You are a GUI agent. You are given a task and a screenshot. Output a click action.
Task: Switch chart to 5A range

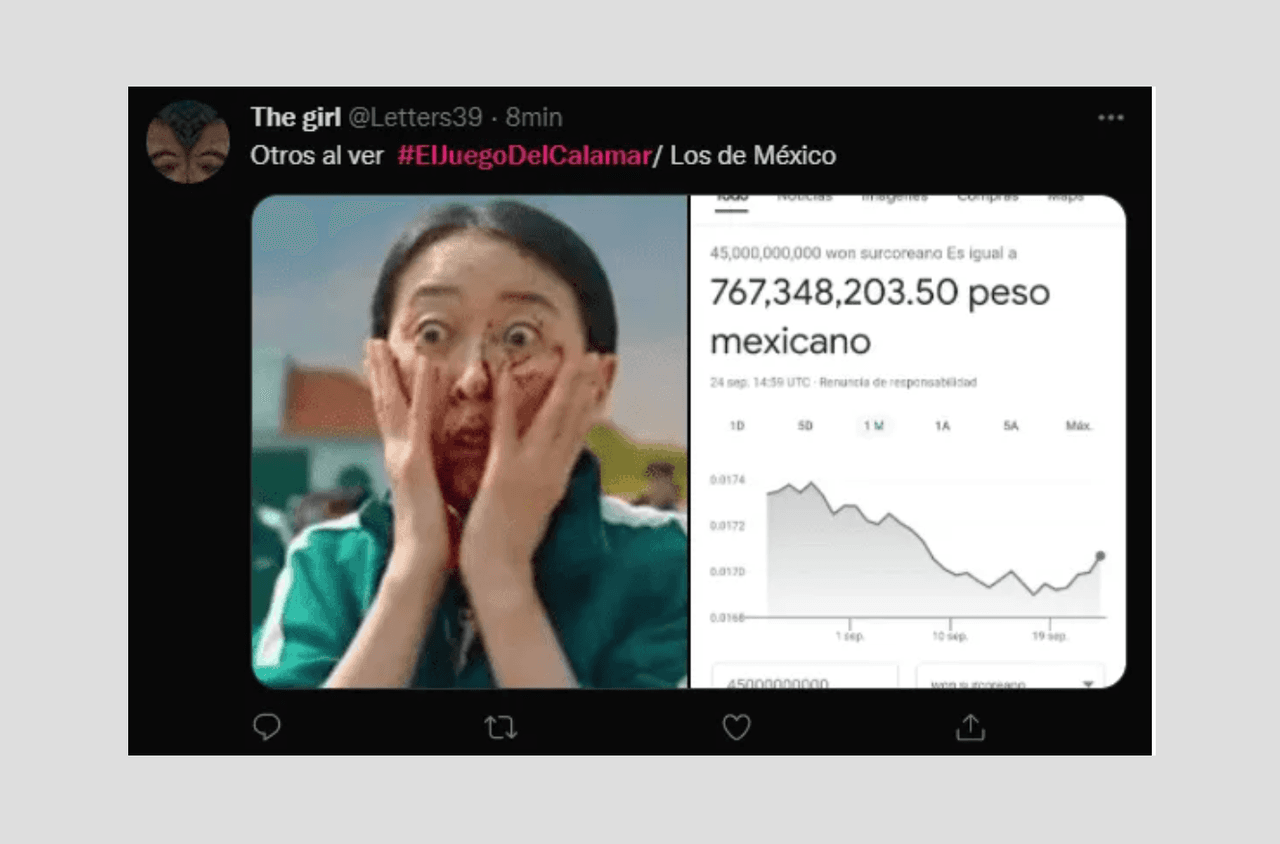coord(1010,426)
